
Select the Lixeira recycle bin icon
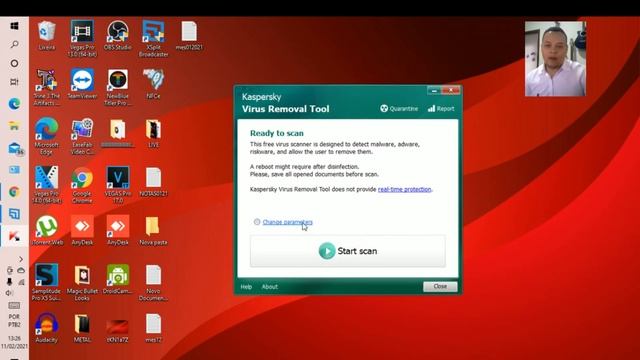click(47, 36)
